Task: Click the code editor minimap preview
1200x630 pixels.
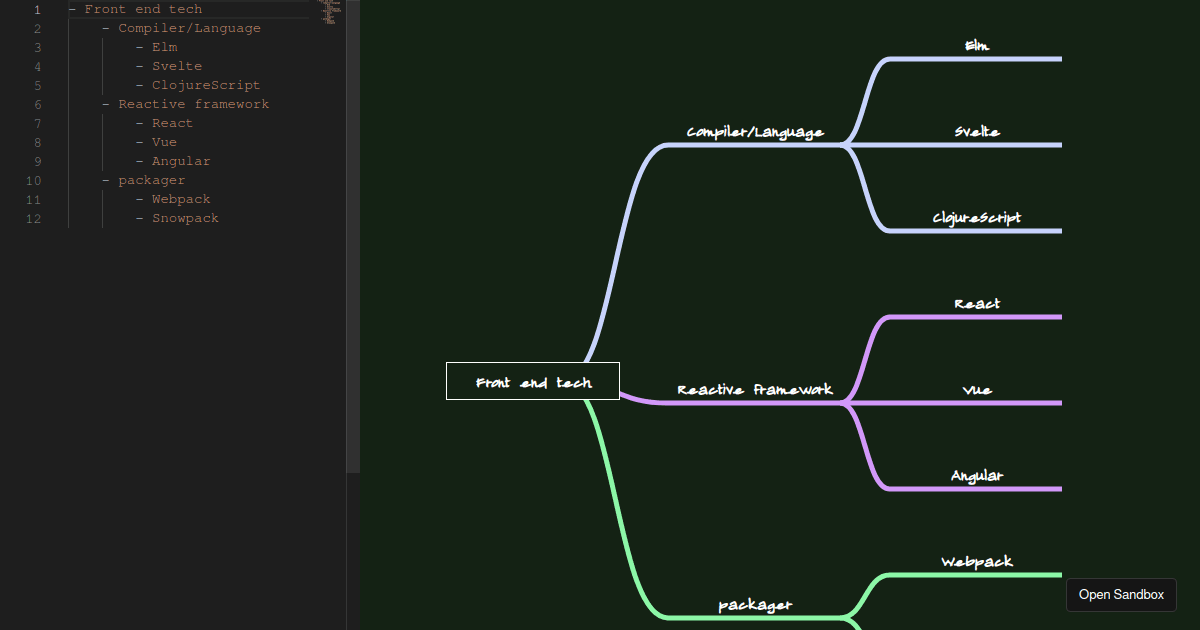Action: (x=328, y=12)
